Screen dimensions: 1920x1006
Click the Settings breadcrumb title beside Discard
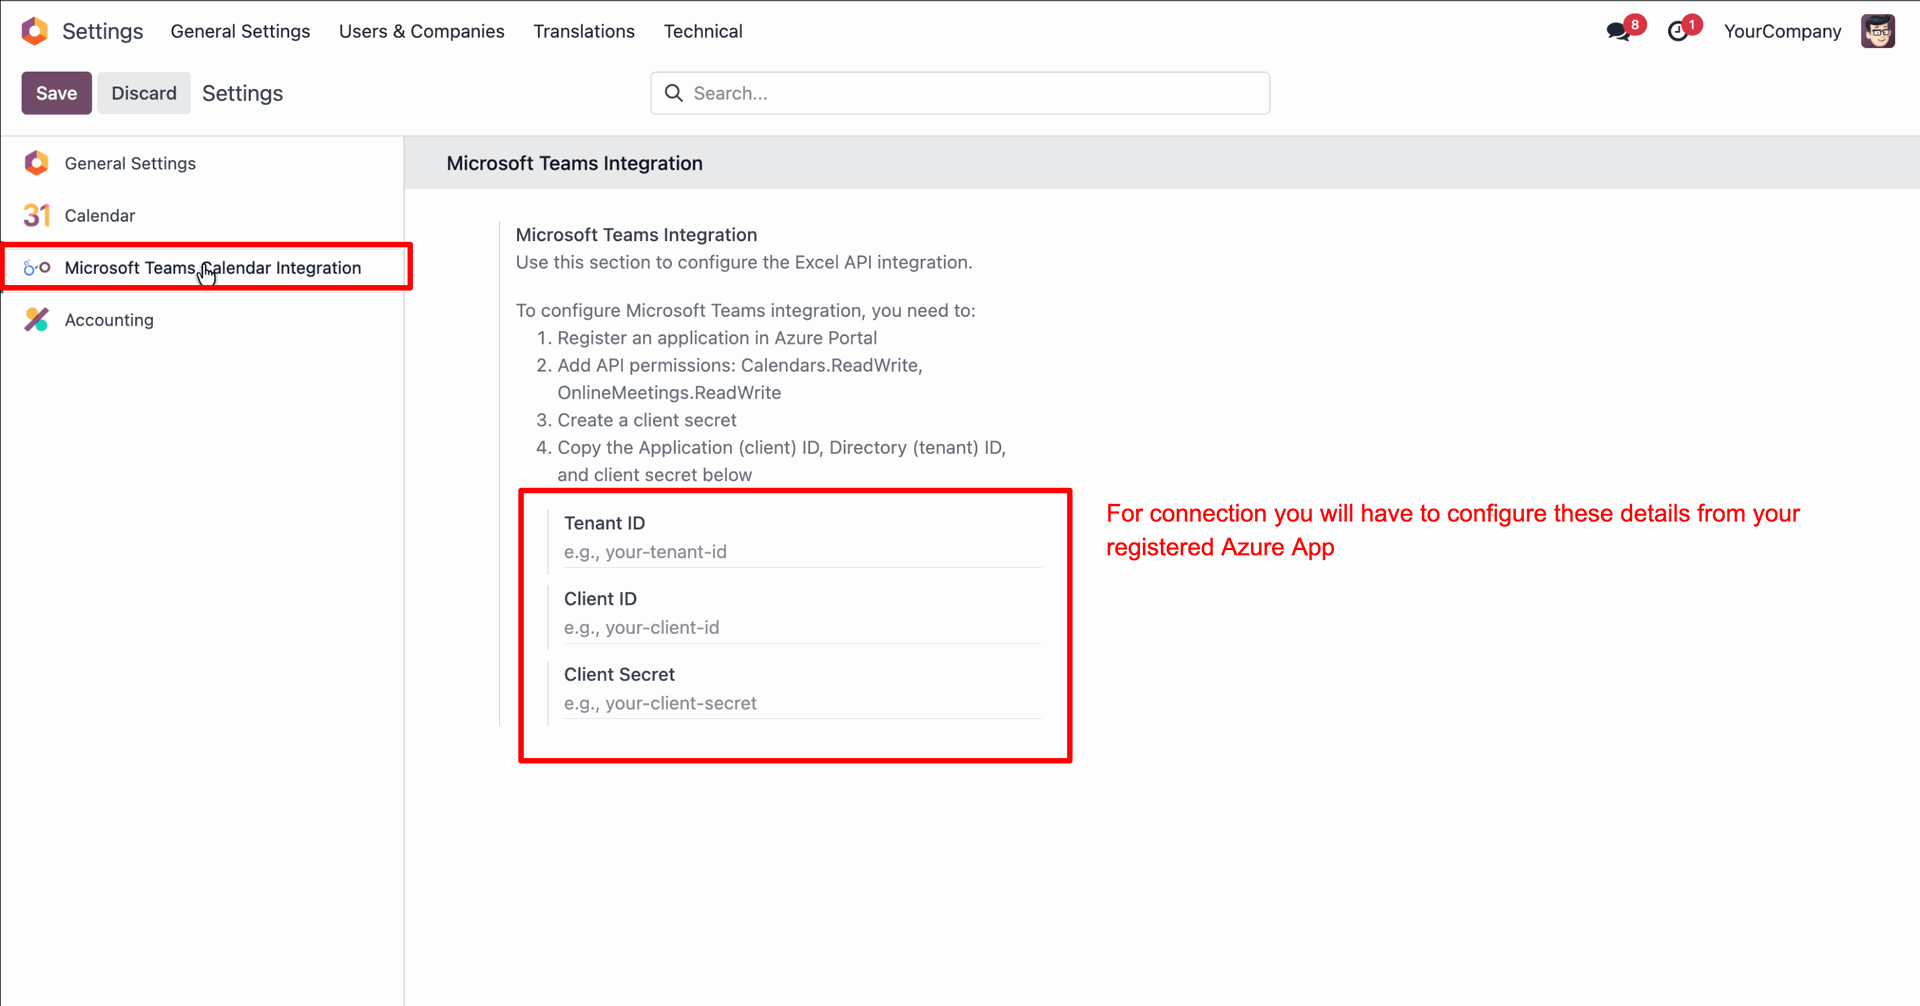tap(243, 93)
